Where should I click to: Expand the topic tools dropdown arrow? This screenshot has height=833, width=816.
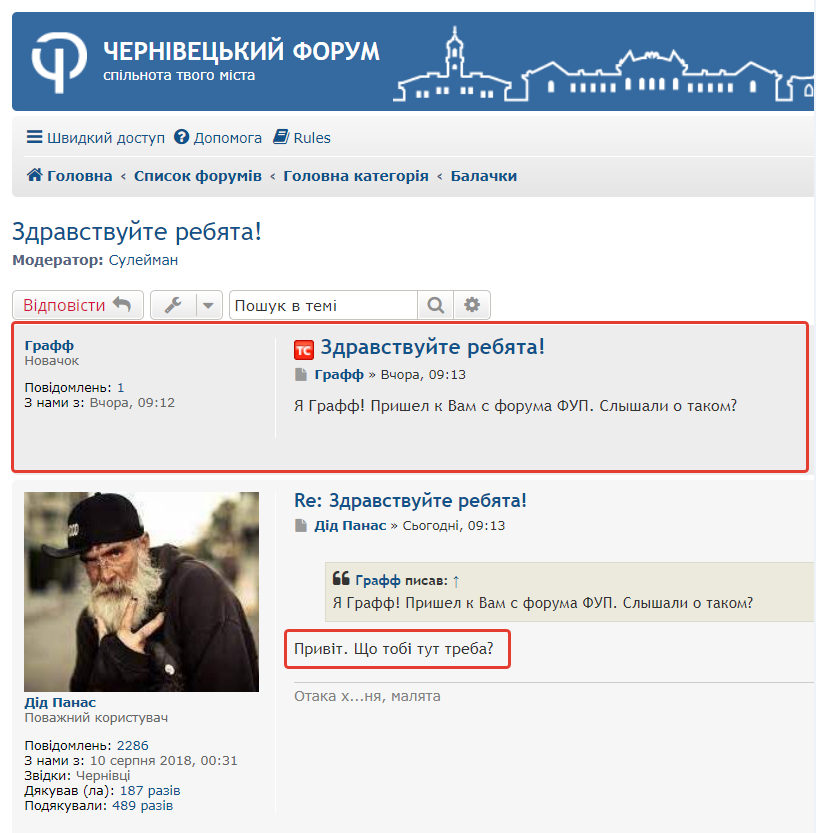pyautogui.click(x=209, y=305)
